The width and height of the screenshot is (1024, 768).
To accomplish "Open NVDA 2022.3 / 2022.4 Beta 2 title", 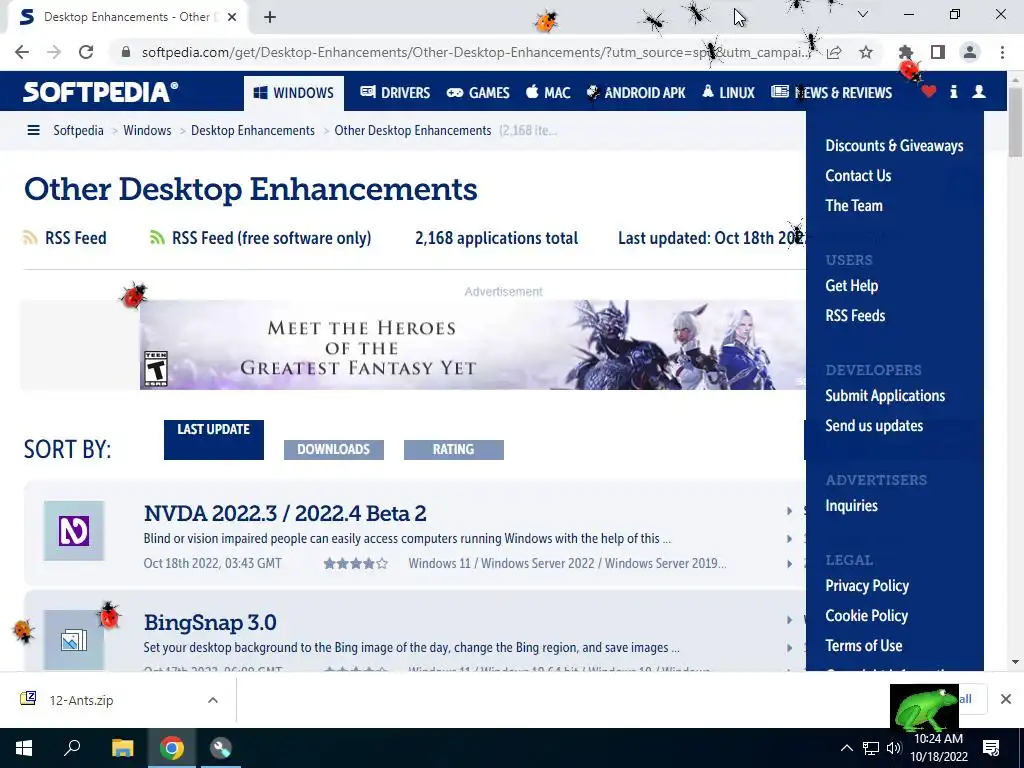I will tap(285, 513).
